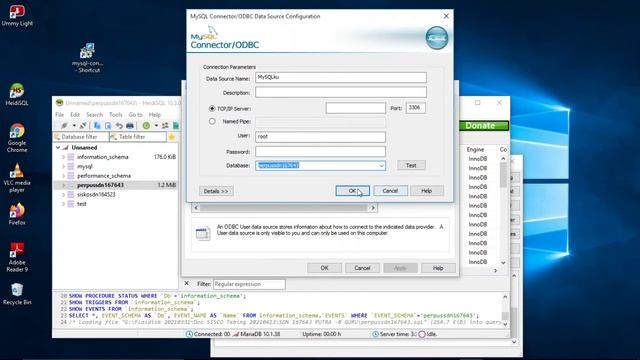
Task: Expand the mysql database node
Action: 64,167
